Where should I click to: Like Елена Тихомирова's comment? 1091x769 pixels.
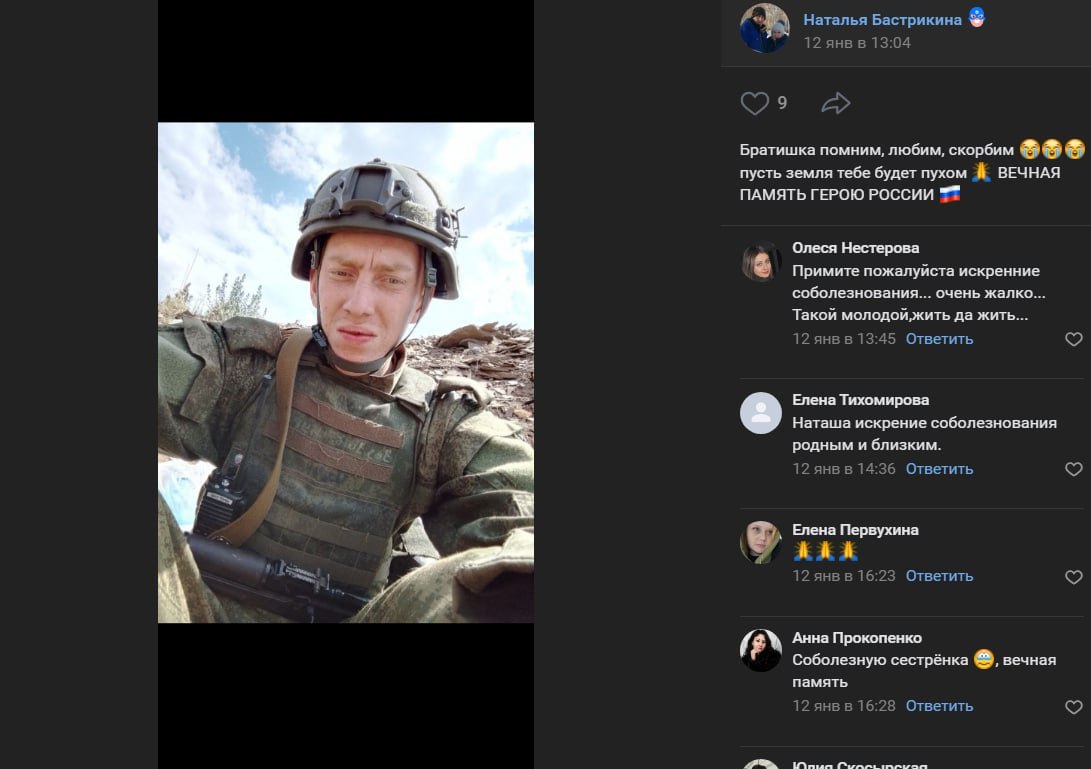pyautogui.click(x=1074, y=469)
